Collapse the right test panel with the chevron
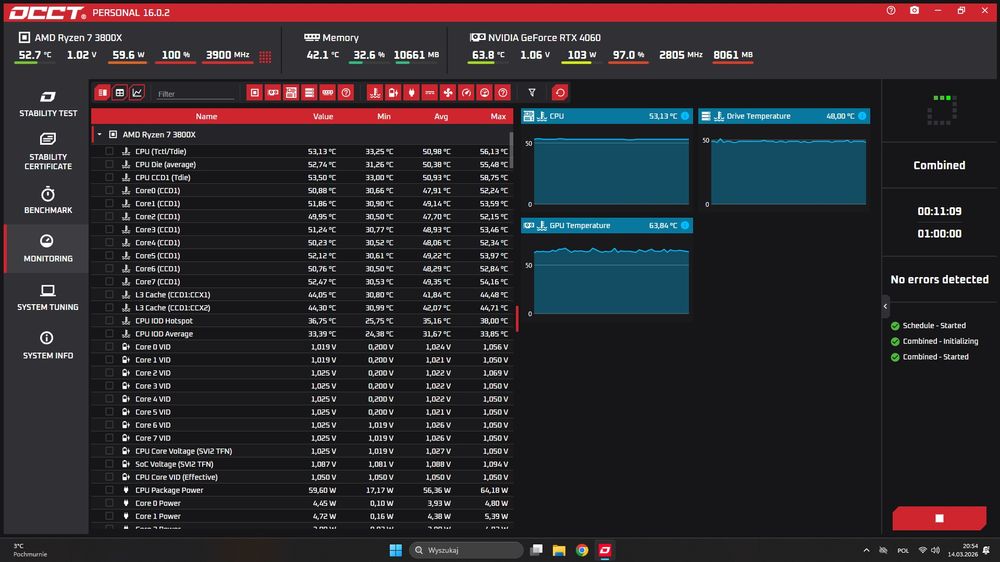This screenshot has height=562, width=1000. pos(885,306)
